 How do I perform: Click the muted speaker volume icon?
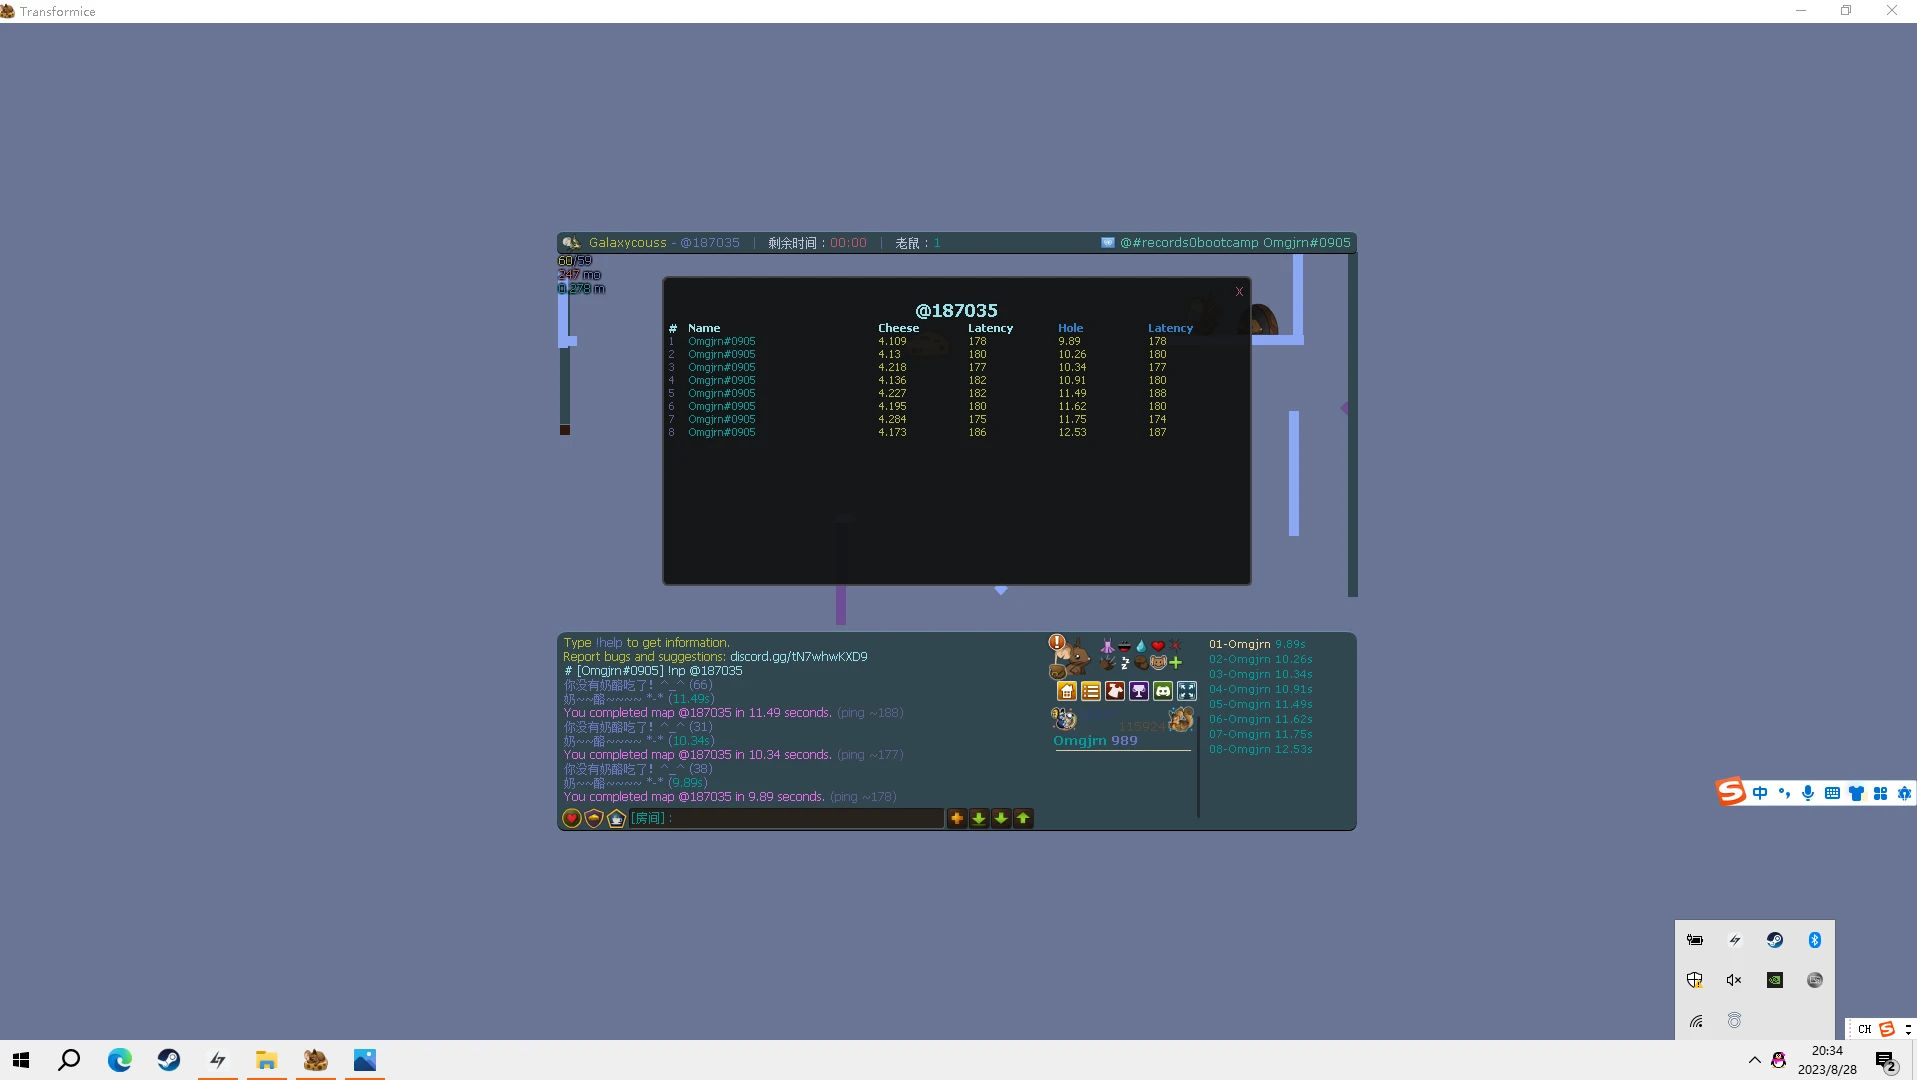tap(1735, 980)
